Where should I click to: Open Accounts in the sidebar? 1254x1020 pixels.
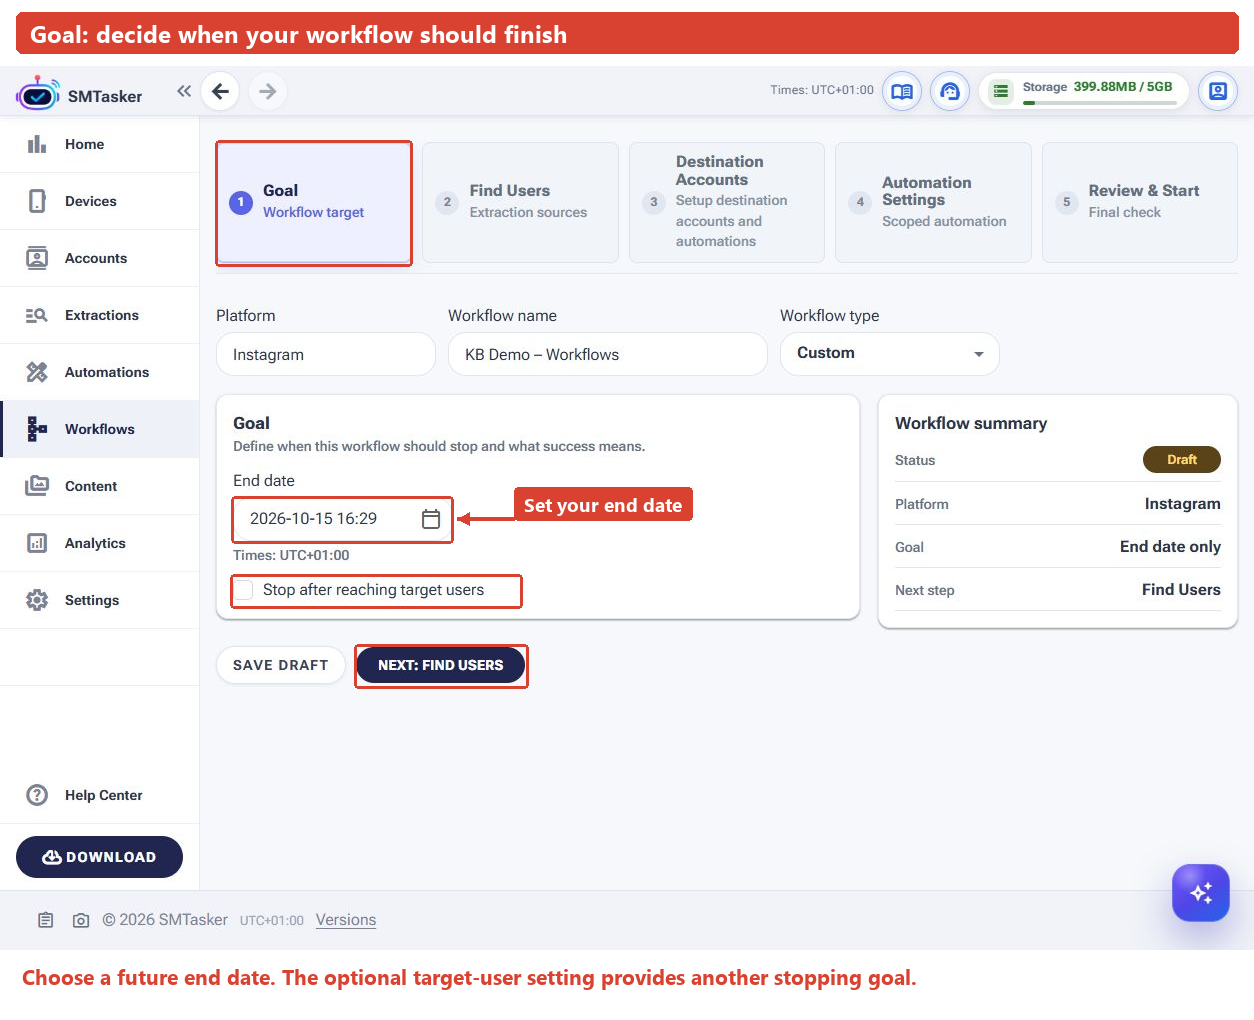pyautogui.click(x=100, y=258)
